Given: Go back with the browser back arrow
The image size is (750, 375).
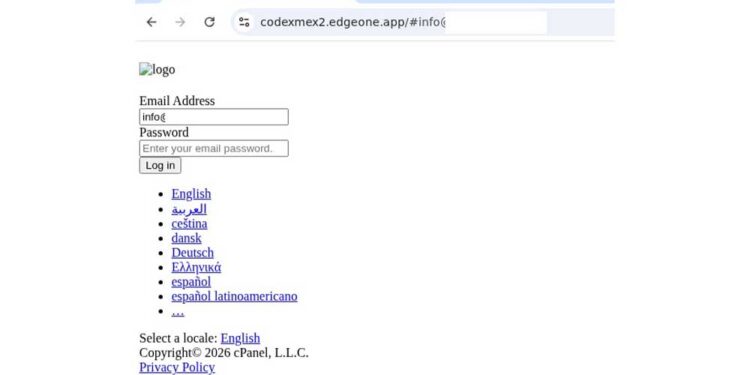Looking at the screenshot, I should click(x=151, y=22).
